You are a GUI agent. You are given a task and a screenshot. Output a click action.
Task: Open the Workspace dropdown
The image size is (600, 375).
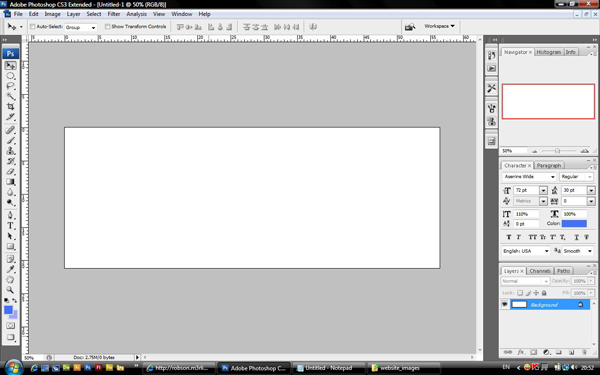[x=439, y=26]
